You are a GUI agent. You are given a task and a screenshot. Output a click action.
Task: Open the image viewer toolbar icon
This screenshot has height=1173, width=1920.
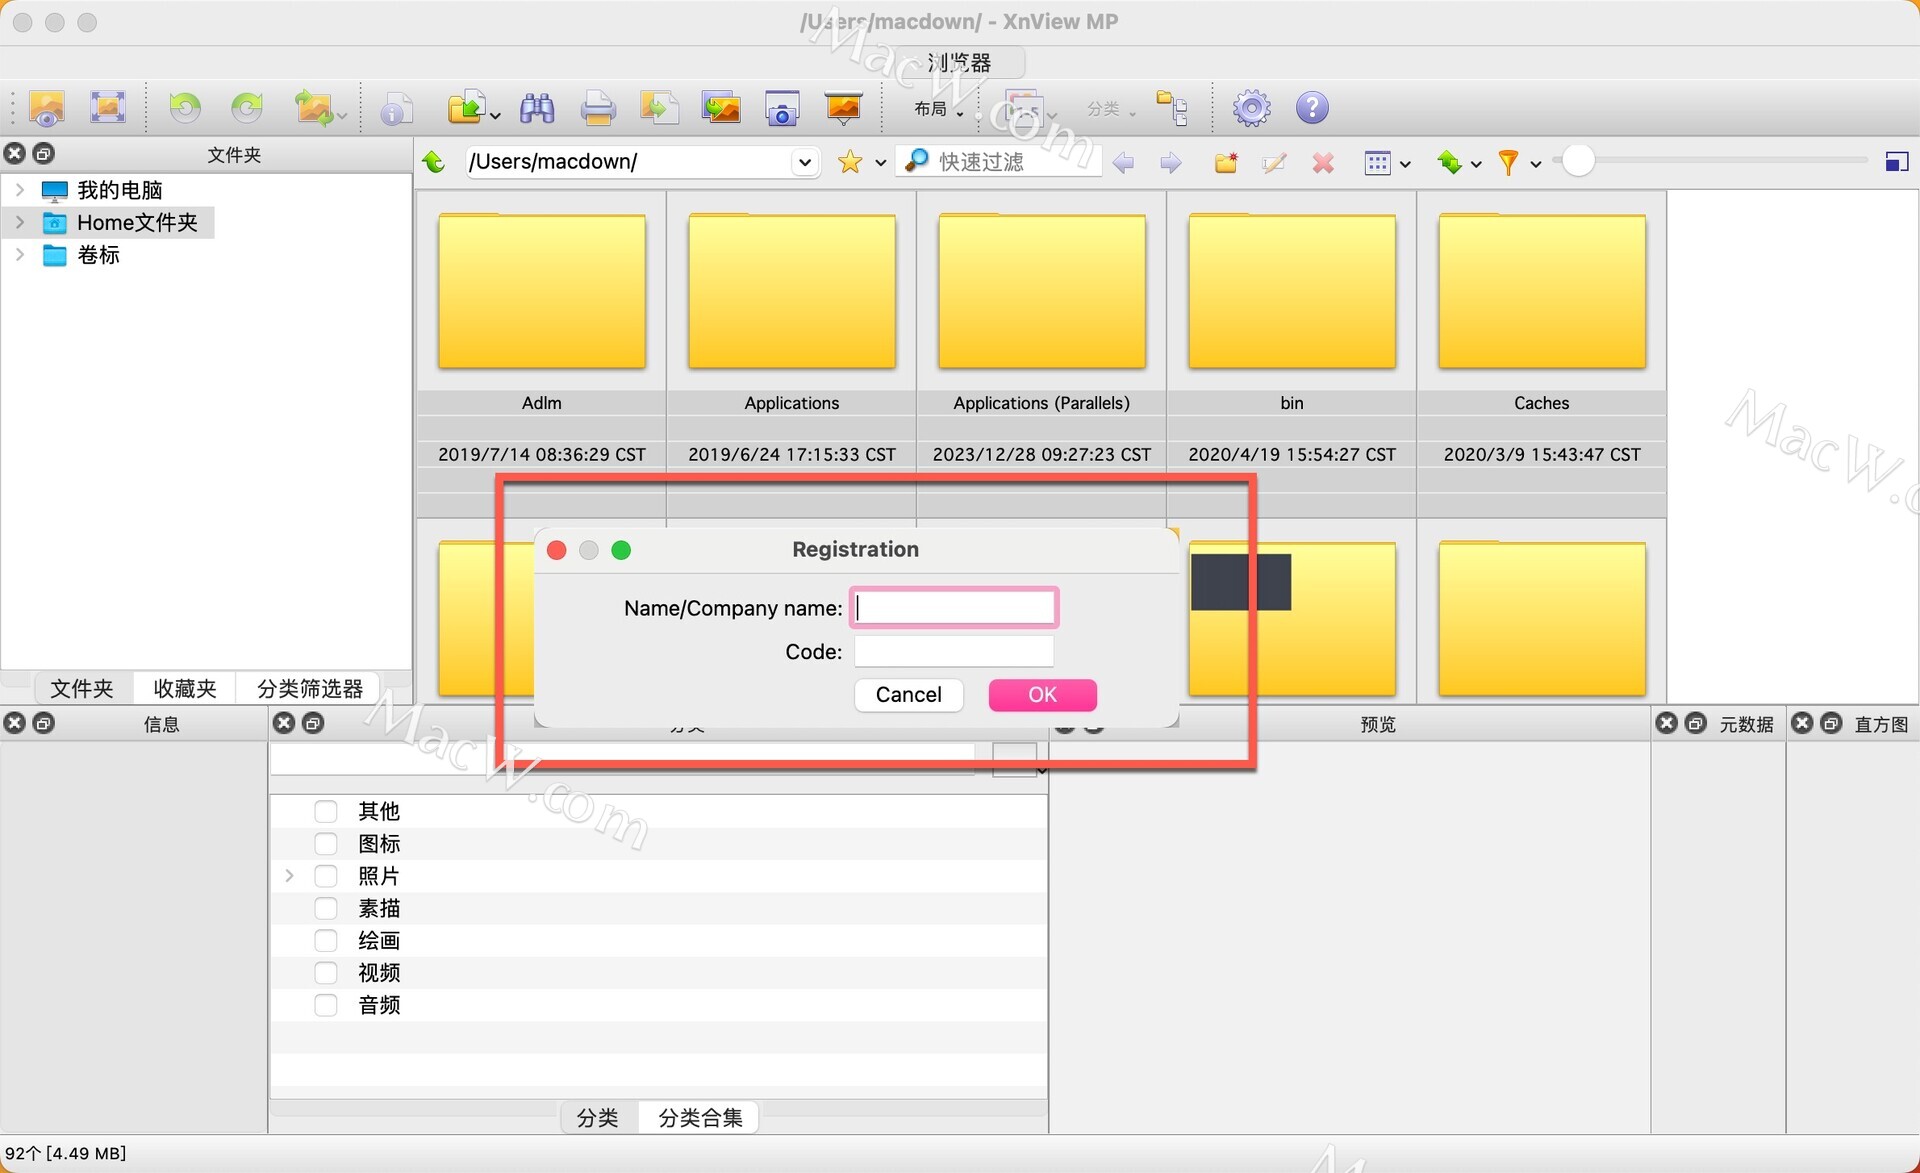[x=46, y=107]
